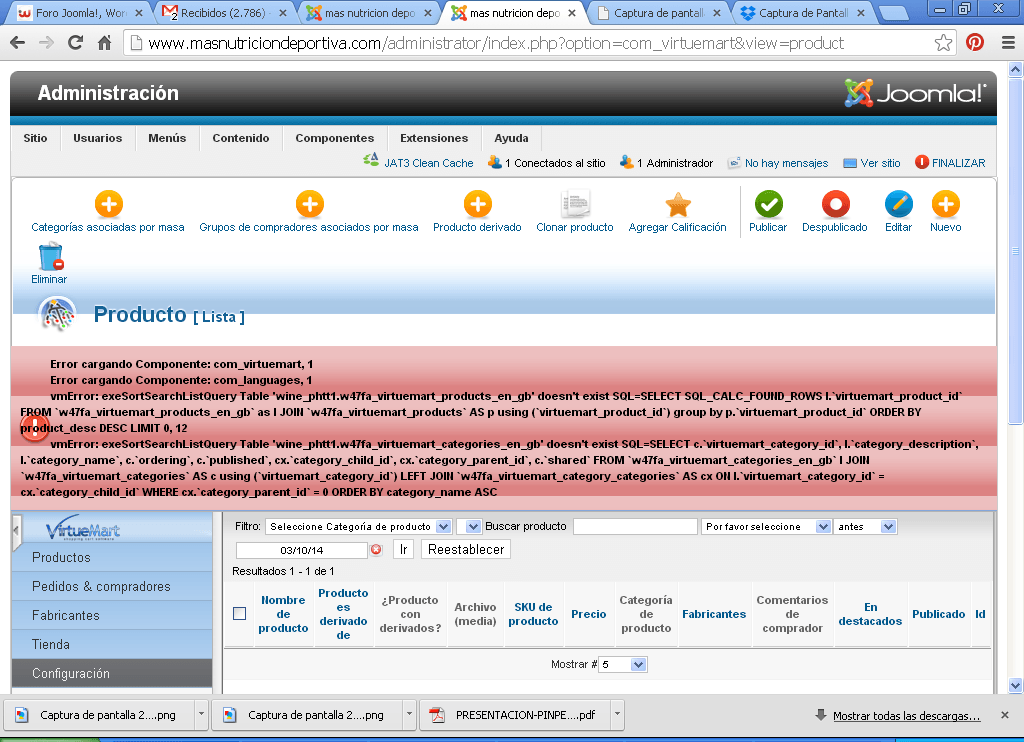Image resolution: width=1024 pixels, height=742 pixels.
Task: Open the Componentes menu
Action: tap(335, 138)
